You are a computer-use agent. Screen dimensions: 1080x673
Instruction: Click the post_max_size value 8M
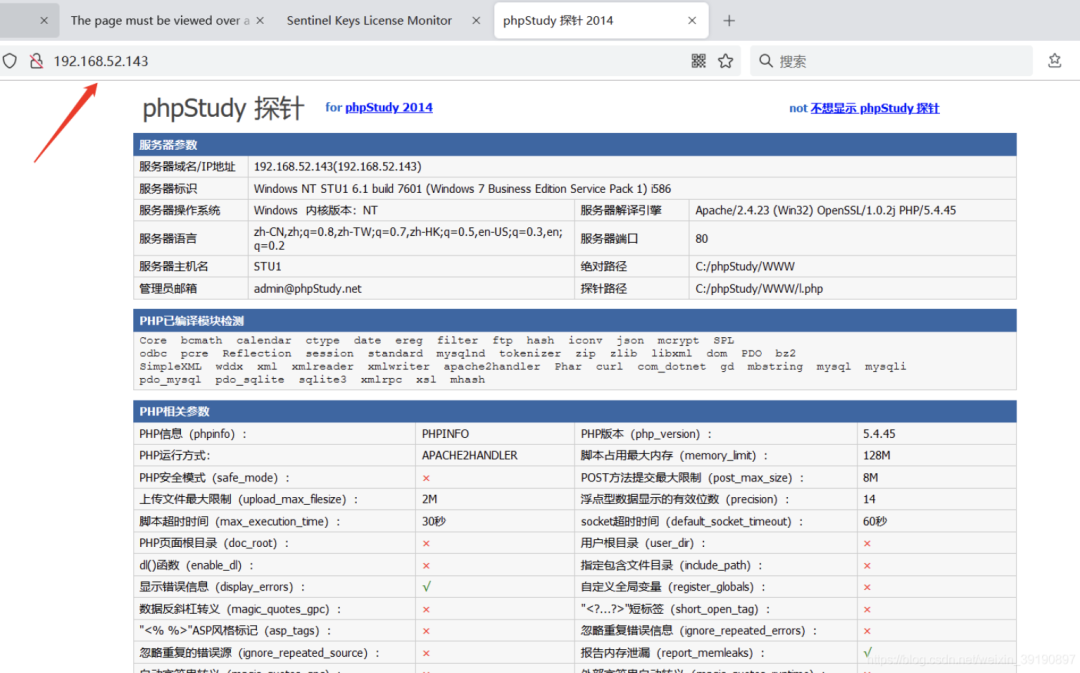point(870,477)
